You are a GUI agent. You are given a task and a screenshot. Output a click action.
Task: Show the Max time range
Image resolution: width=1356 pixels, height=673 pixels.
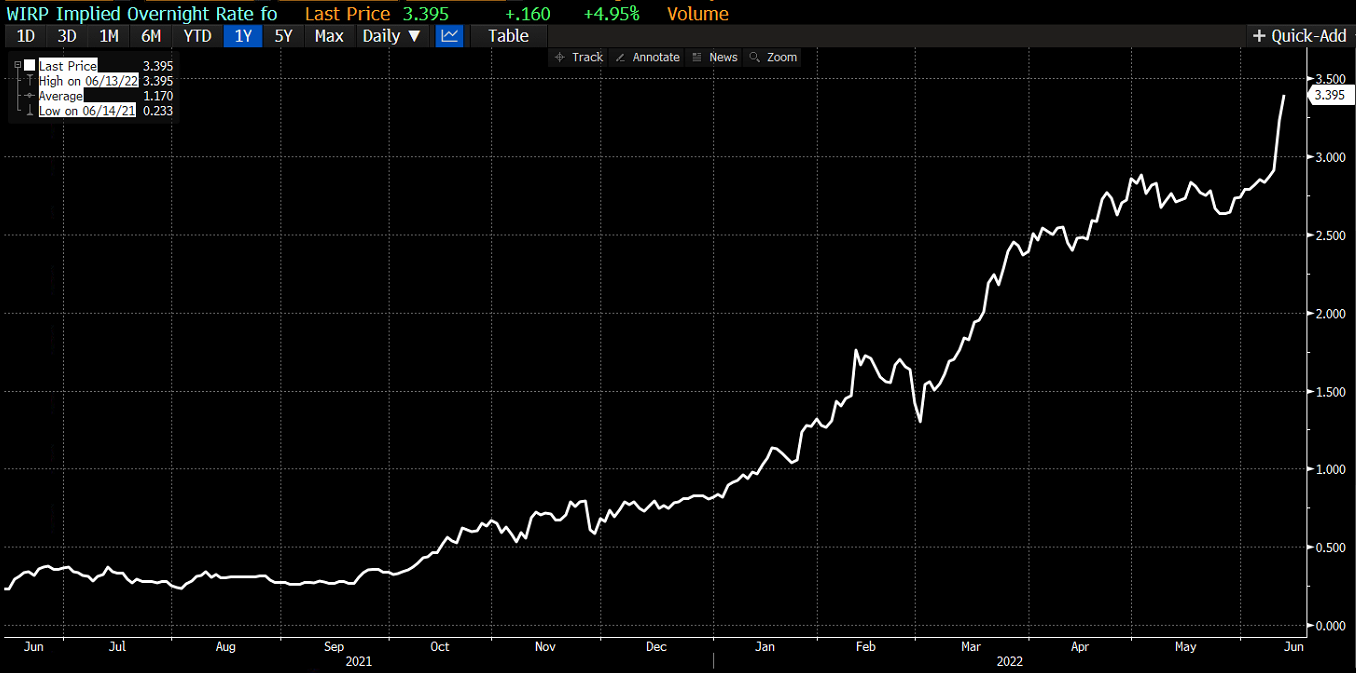[x=328, y=36]
